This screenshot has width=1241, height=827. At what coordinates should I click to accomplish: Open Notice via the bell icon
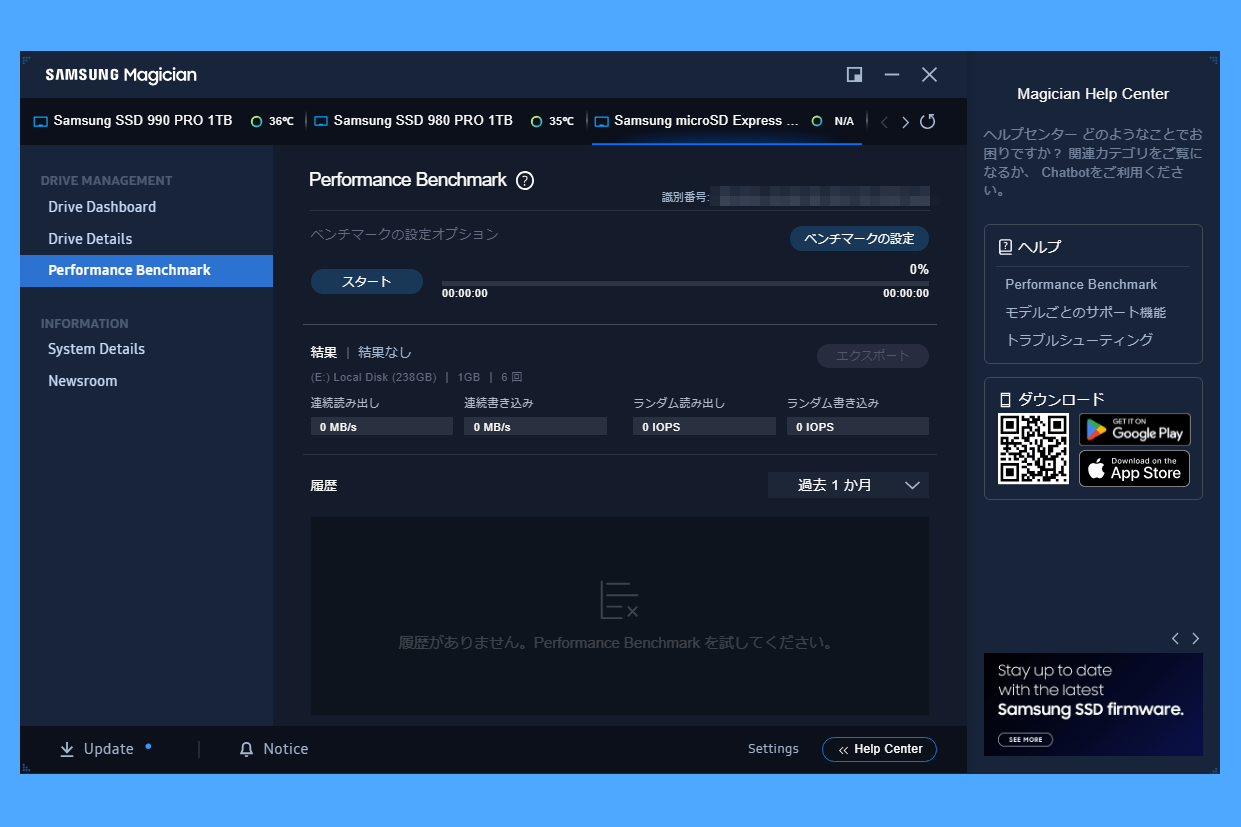247,750
